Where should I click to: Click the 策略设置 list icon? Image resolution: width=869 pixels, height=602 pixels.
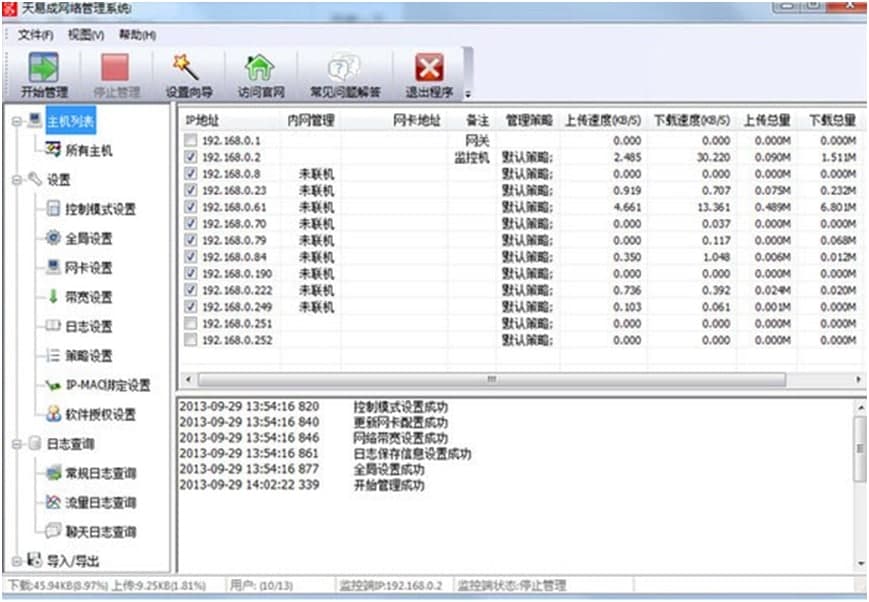coord(53,355)
